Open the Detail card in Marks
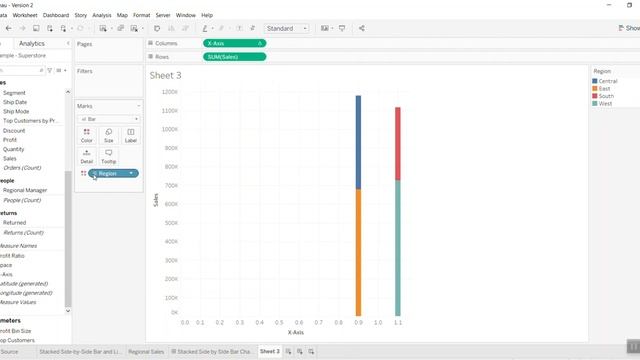Viewport: 640px width, 360px height. 87,157
